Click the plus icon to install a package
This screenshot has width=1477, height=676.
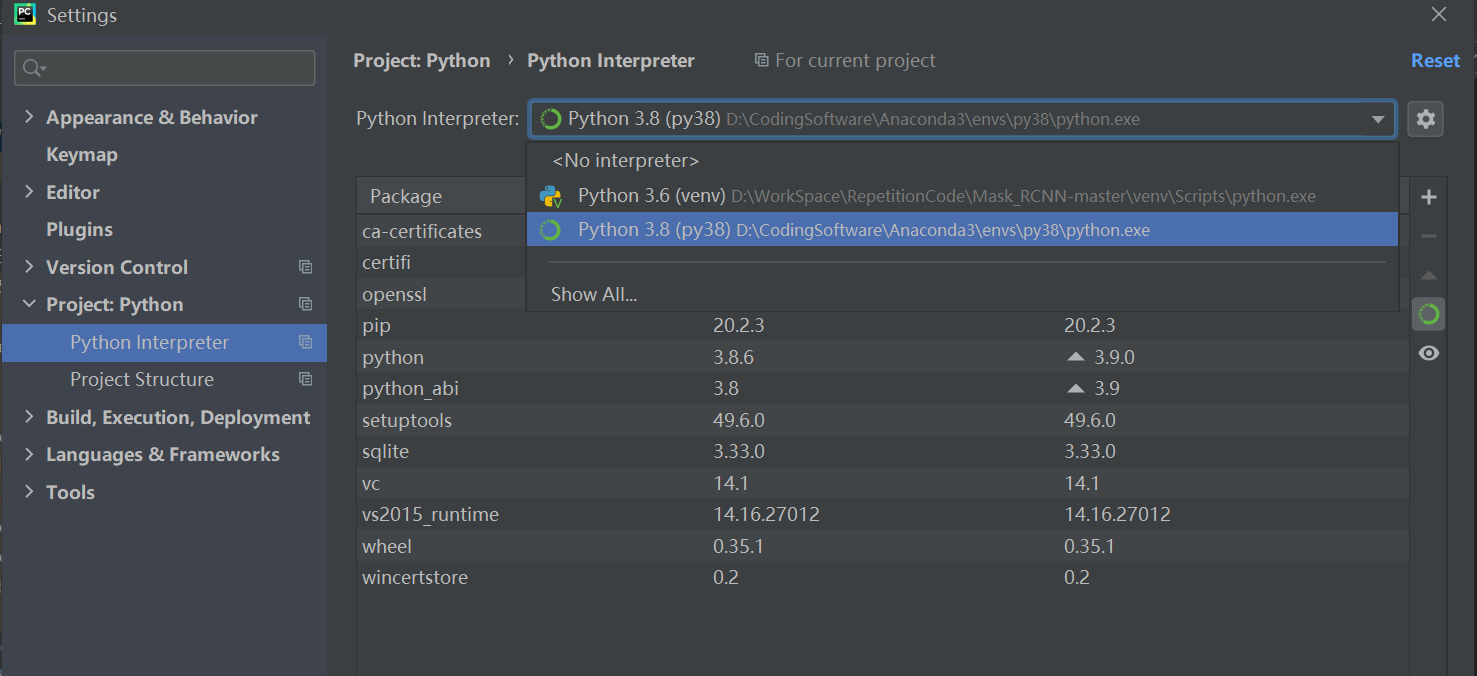coord(1429,197)
